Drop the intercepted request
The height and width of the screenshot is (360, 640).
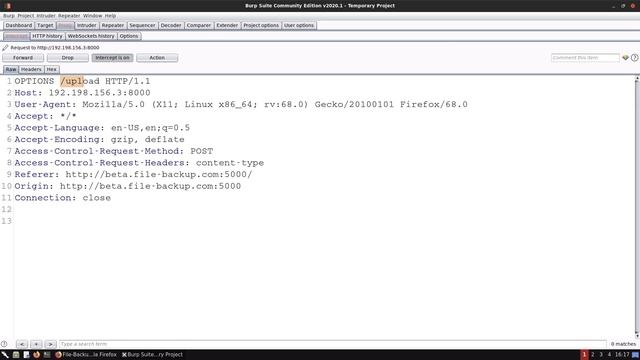tap(68, 58)
